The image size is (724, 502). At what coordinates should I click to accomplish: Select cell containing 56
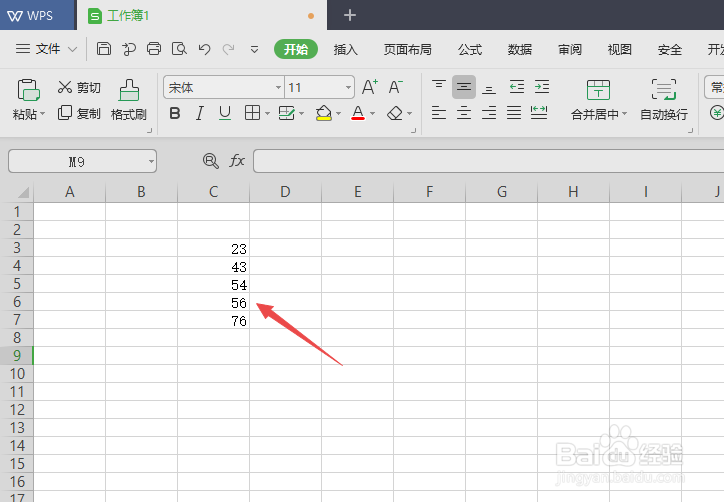tap(213, 302)
